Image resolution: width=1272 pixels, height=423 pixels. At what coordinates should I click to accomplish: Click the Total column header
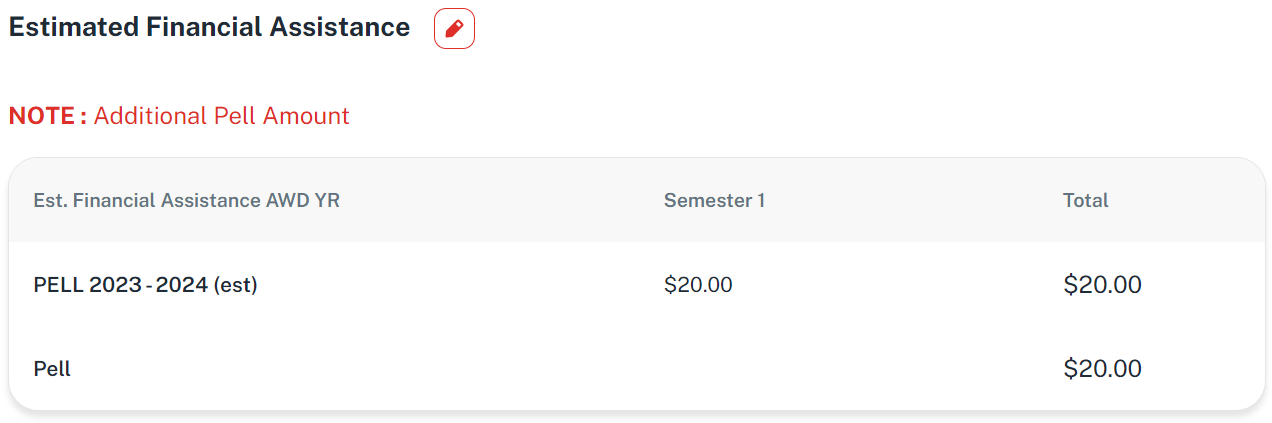[x=1085, y=200]
